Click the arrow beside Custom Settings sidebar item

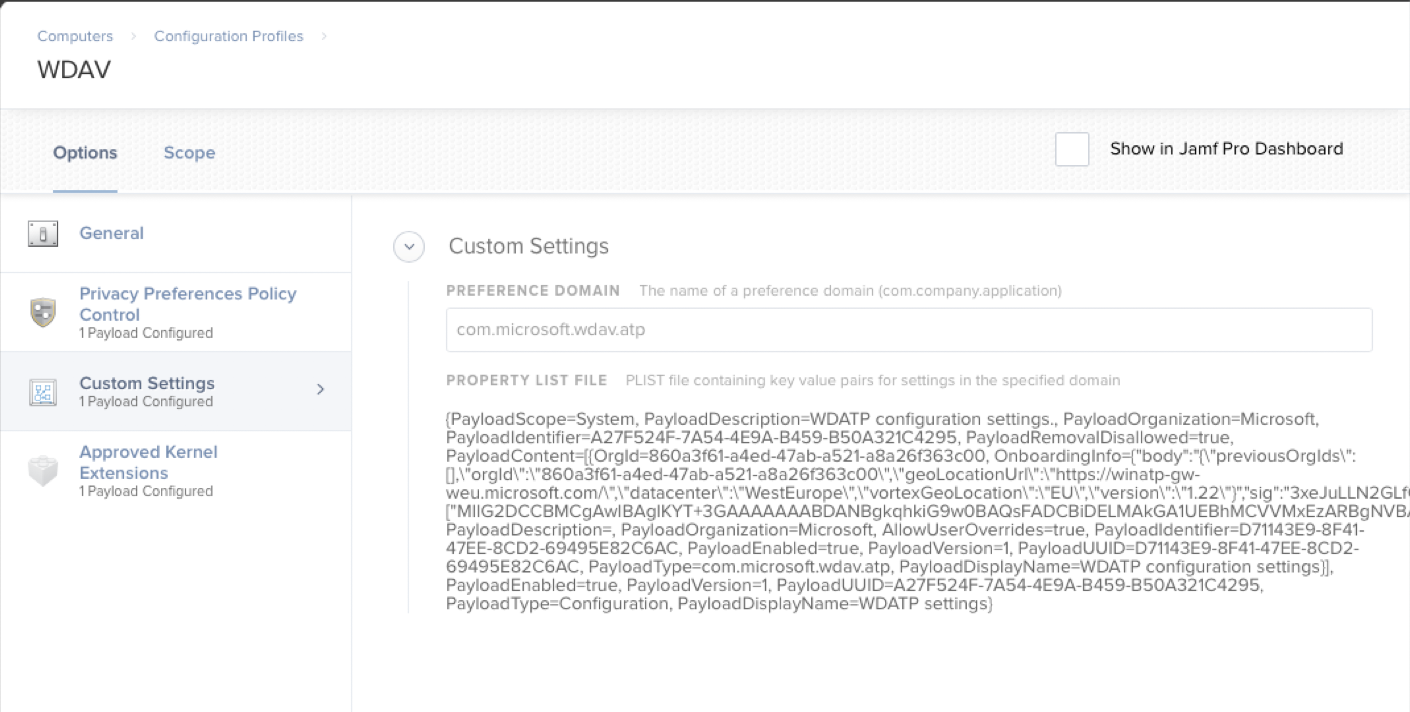coord(320,389)
